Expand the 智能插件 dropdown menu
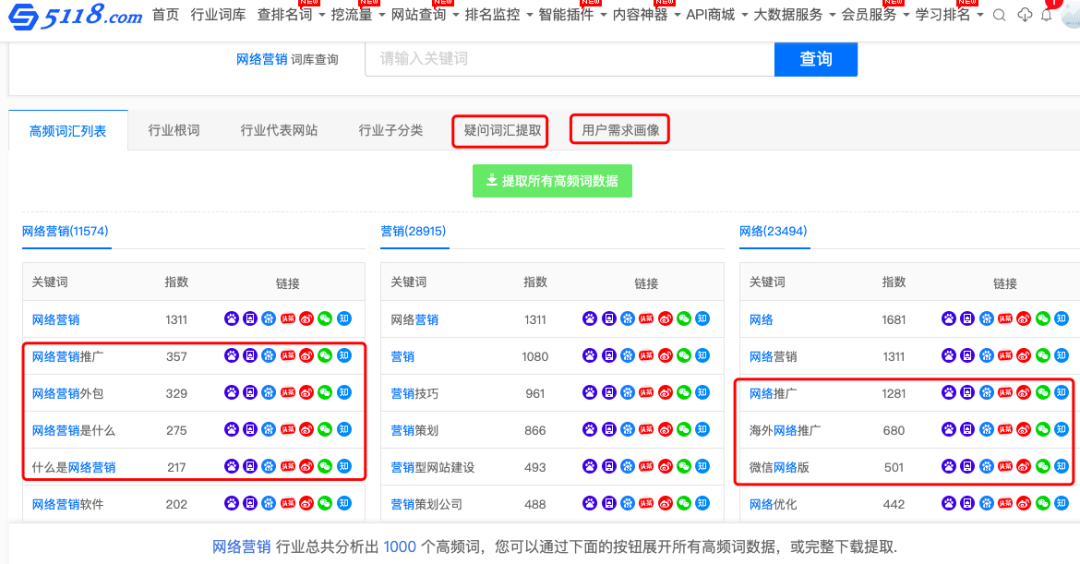The height and width of the screenshot is (564, 1080). tap(572, 14)
